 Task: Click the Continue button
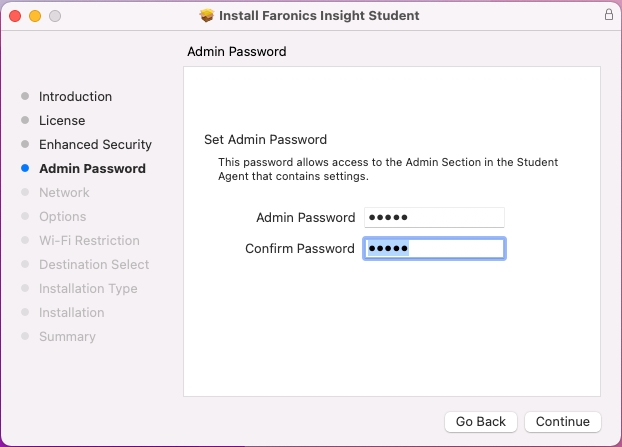coord(563,422)
